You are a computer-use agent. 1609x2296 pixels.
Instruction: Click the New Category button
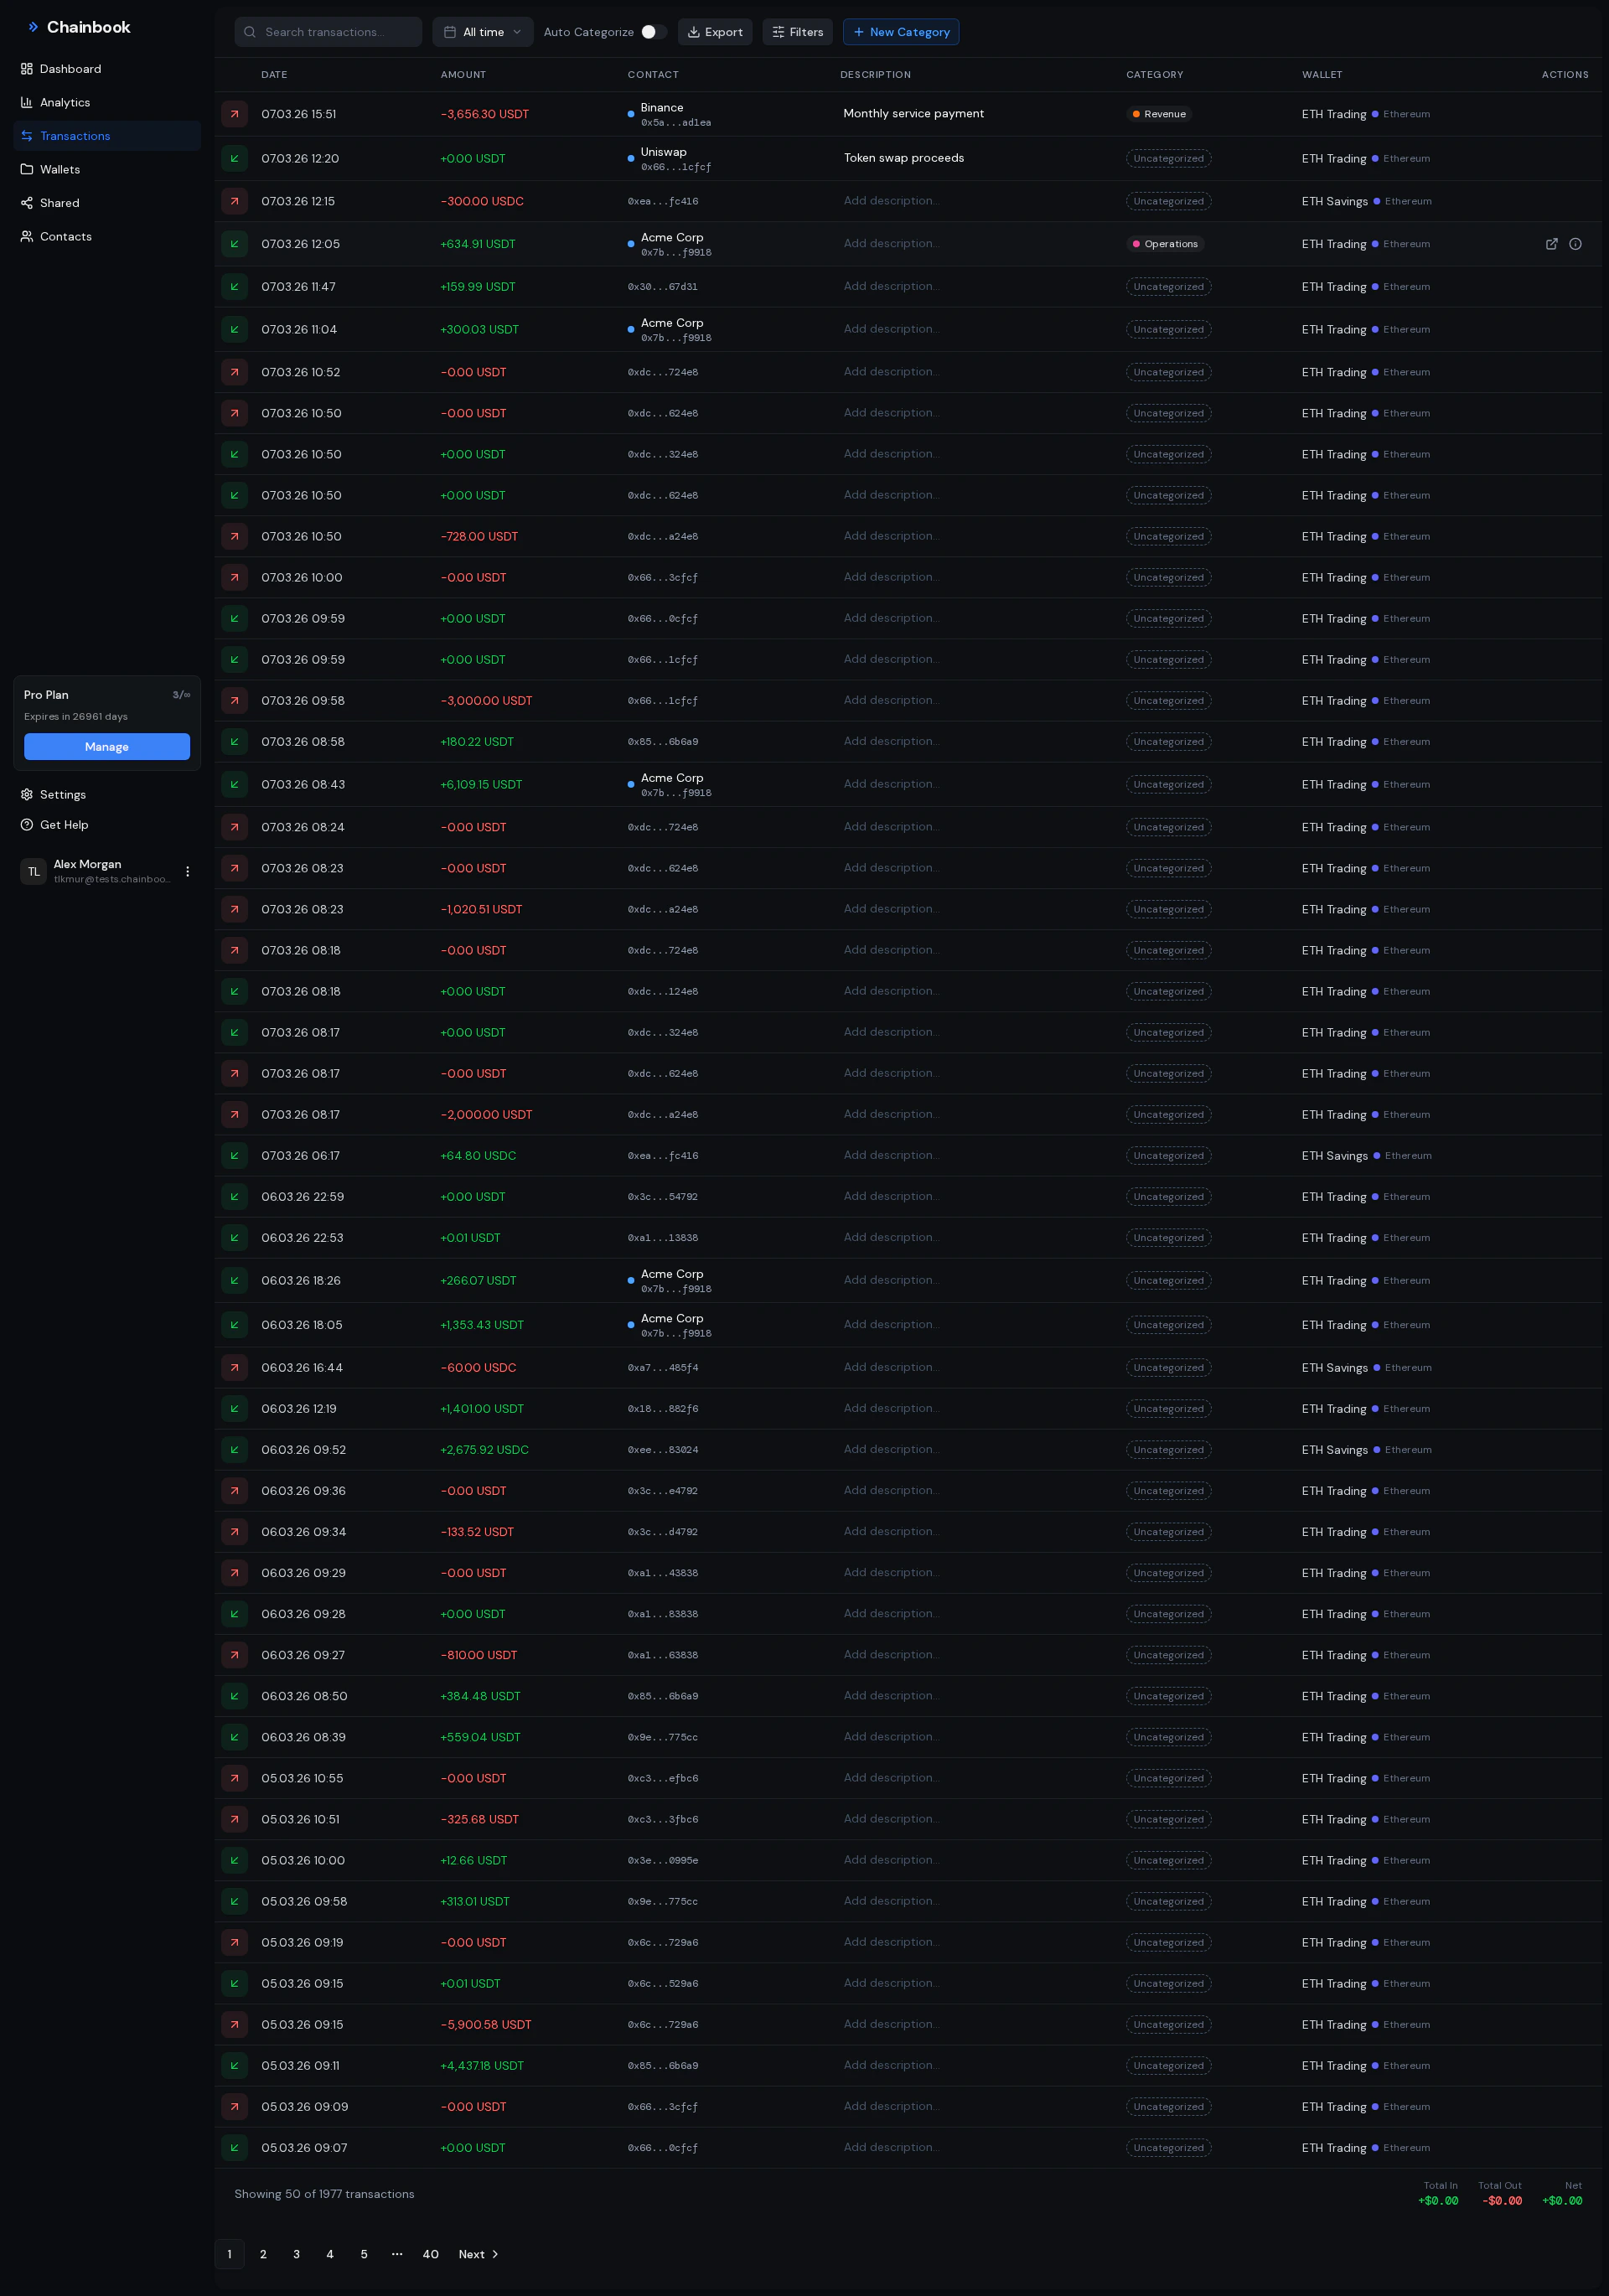coord(901,31)
